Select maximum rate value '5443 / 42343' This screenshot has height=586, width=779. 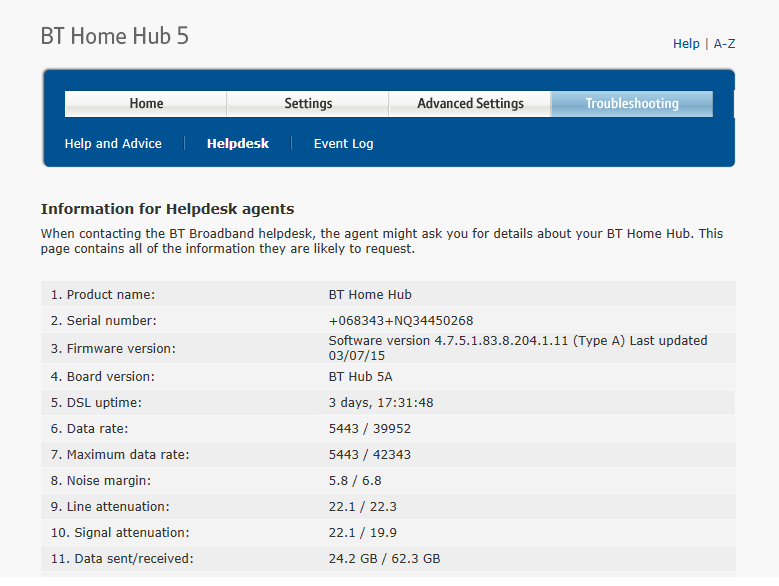tap(370, 454)
